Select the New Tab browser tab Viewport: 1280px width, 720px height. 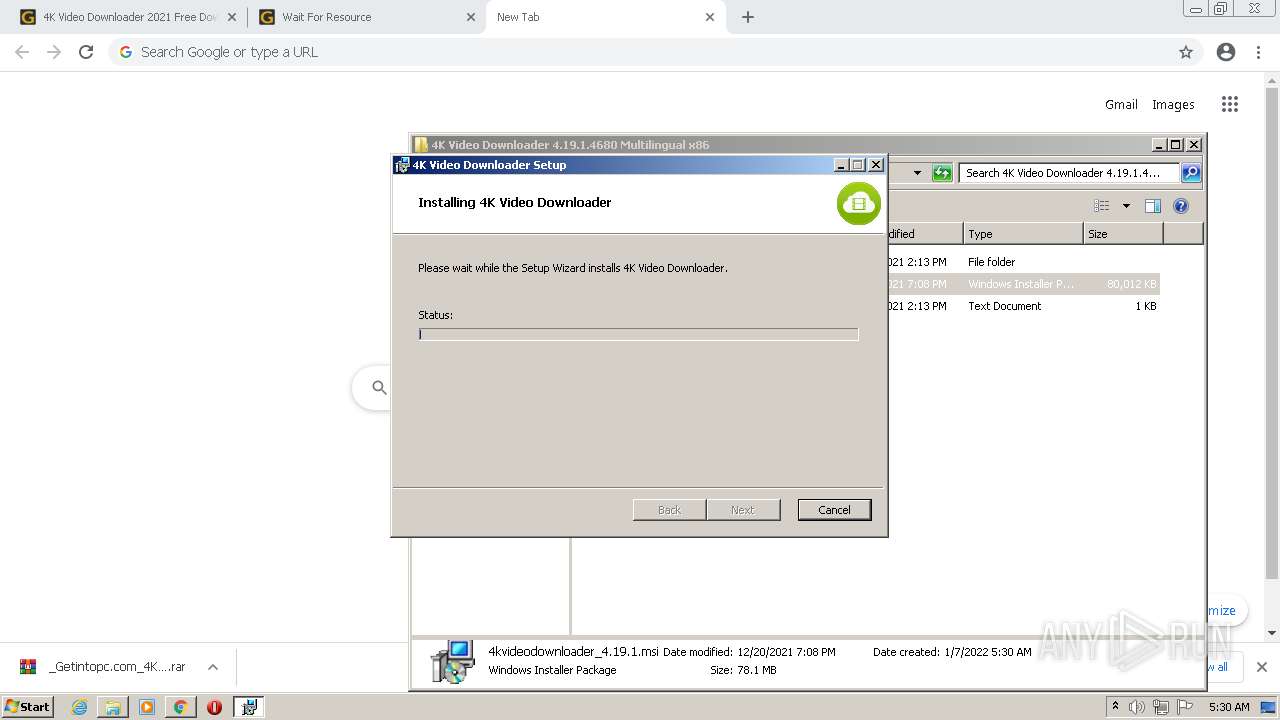coord(604,17)
